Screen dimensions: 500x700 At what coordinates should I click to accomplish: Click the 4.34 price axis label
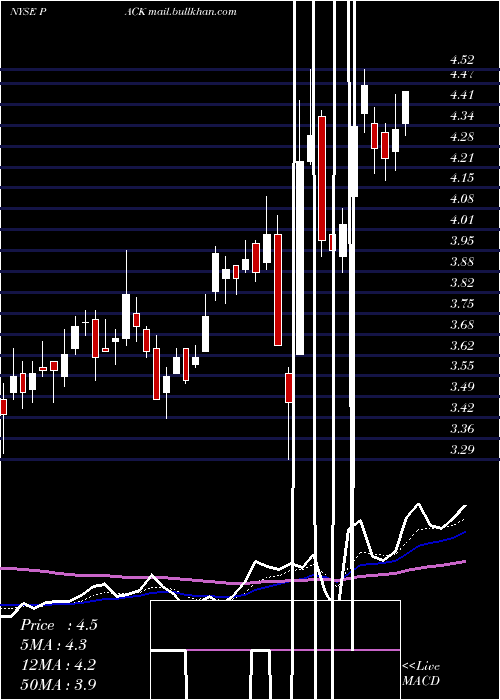click(x=462, y=116)
